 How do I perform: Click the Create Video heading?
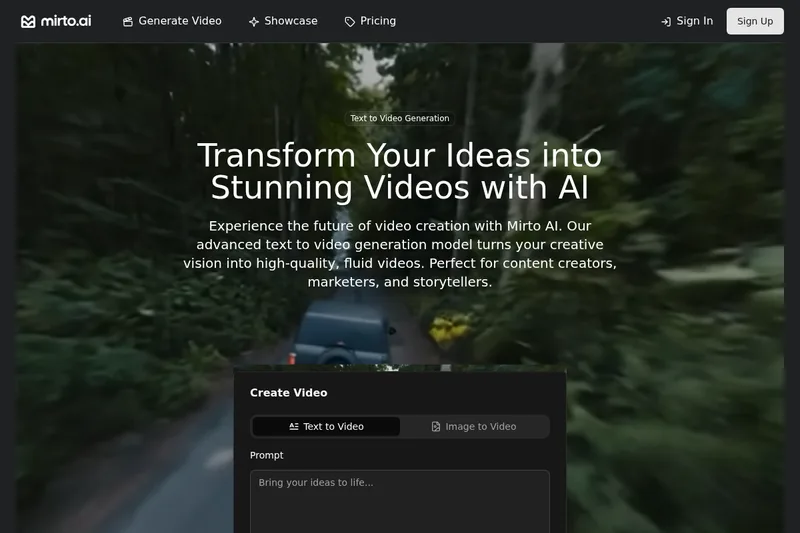289,393
